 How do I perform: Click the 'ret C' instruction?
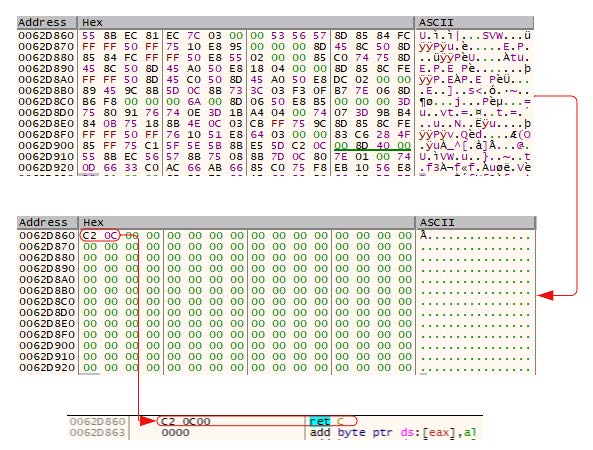pyautogui.click(x=327, y=421)
